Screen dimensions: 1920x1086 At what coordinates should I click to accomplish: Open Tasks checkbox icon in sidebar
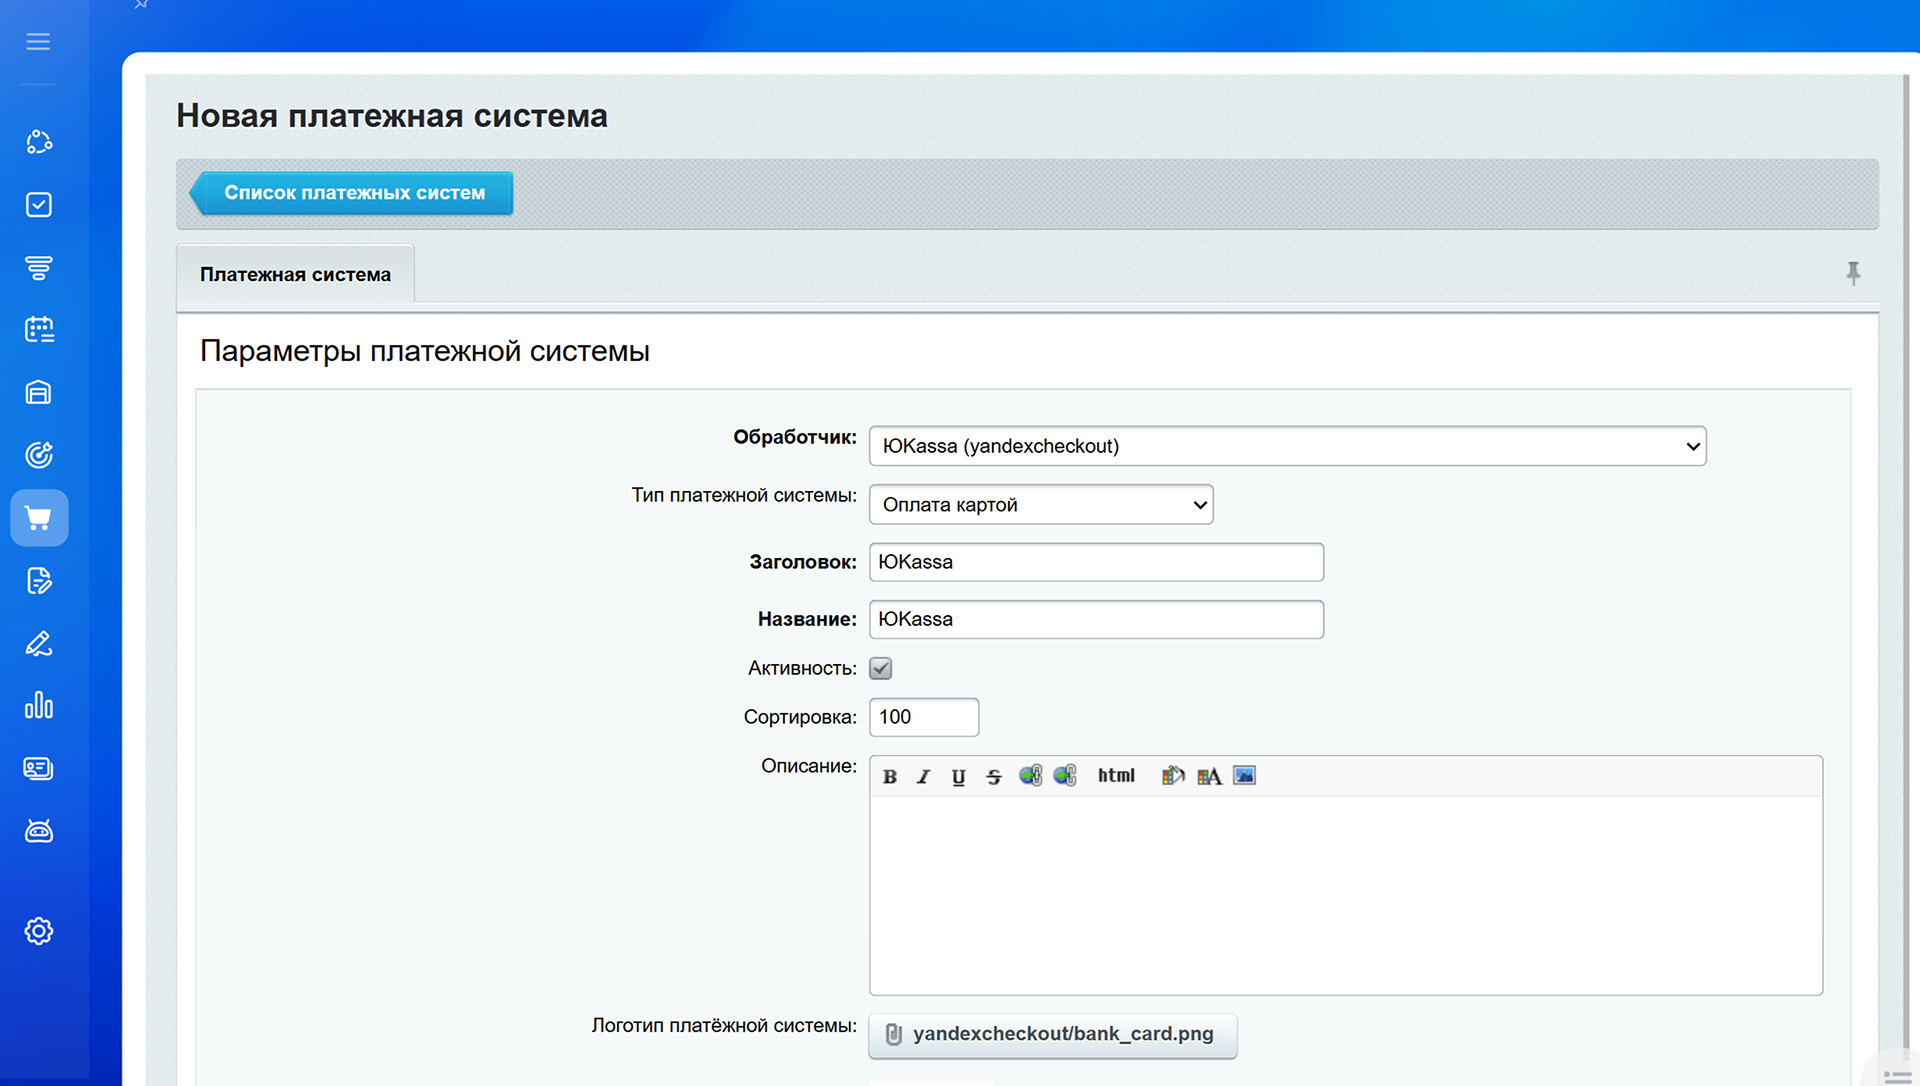pyautogui.click(x=39, y=205)
